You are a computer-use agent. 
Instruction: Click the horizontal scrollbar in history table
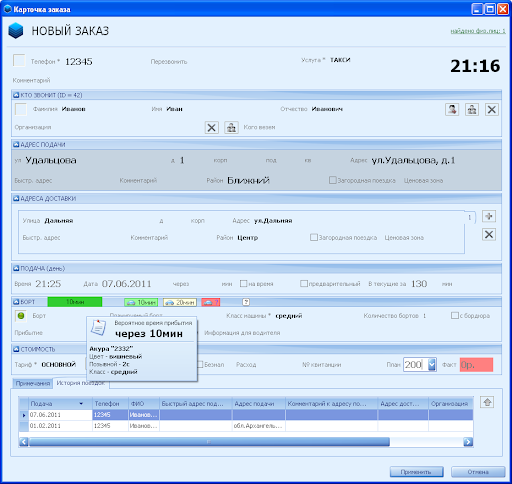point(246,442)
